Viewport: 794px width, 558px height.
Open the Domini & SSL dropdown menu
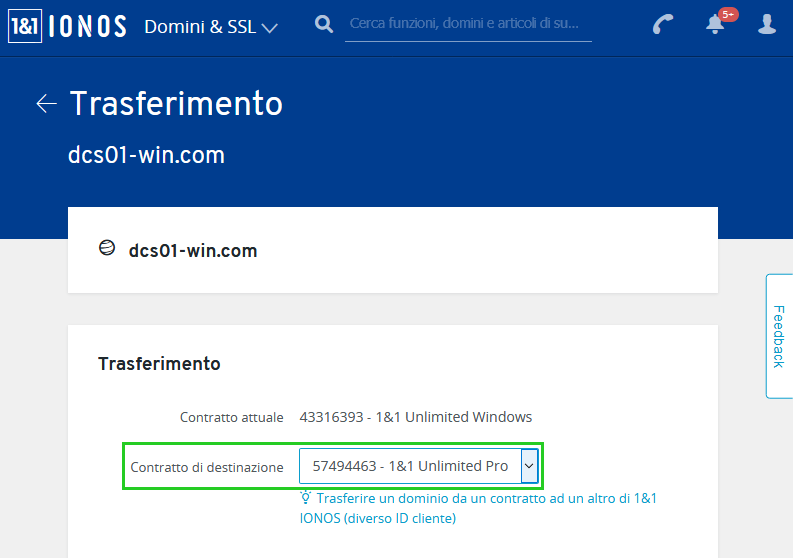211,27
